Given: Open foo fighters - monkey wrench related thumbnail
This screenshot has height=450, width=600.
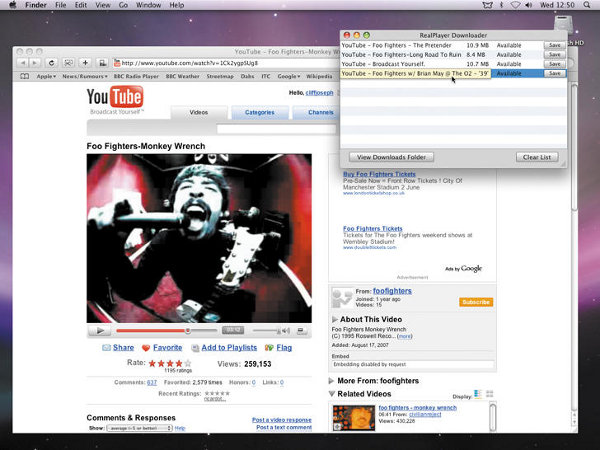Looking at the screenshot, I should coord(354,418).
